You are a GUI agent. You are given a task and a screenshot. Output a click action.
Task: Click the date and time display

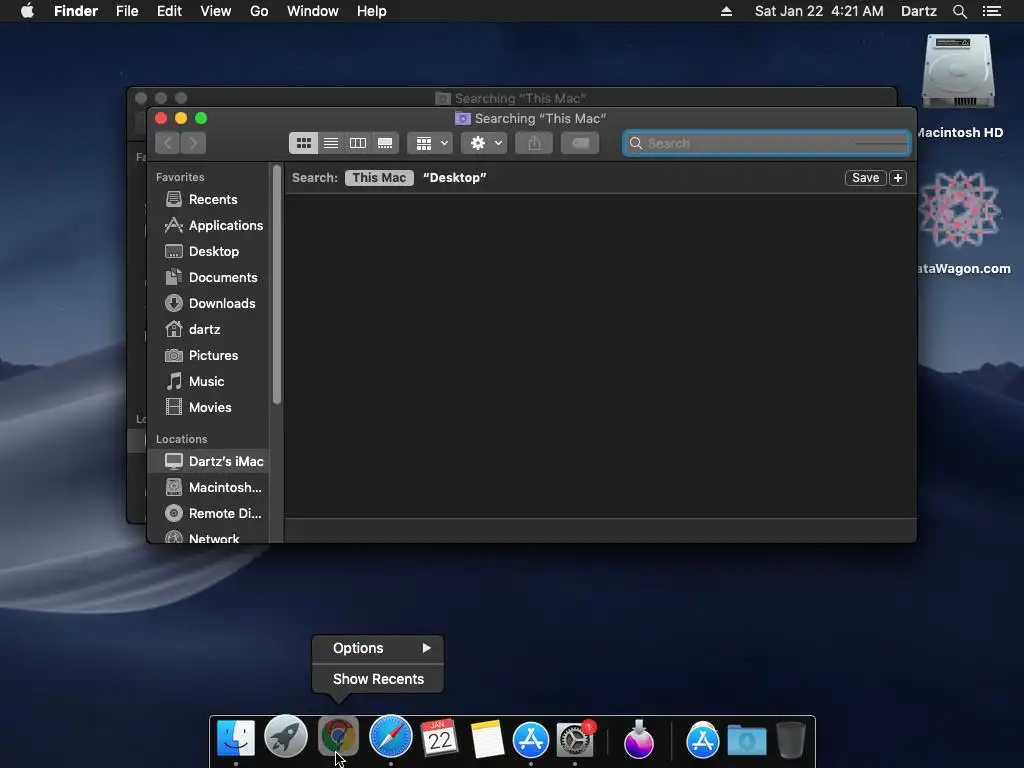(x=819, y=11)
